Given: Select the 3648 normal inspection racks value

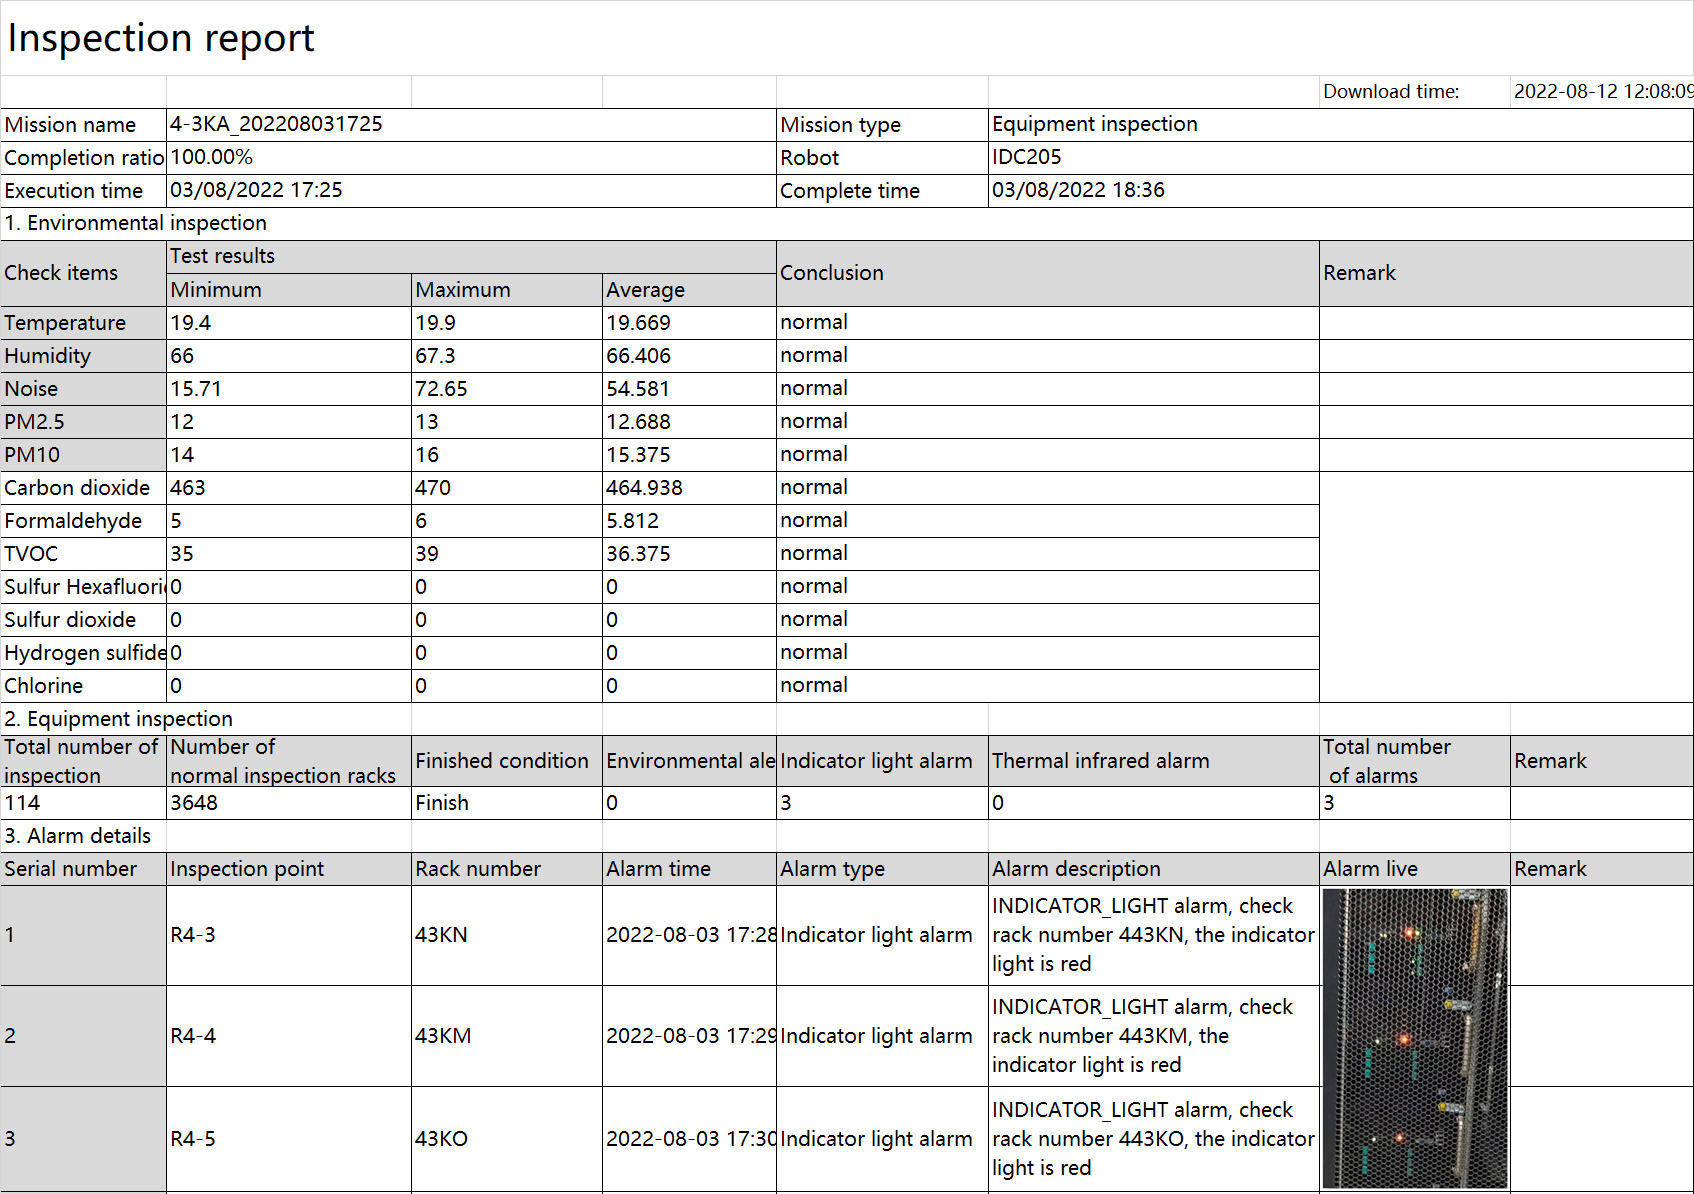Looking at the screenshot, I should 194,803.
